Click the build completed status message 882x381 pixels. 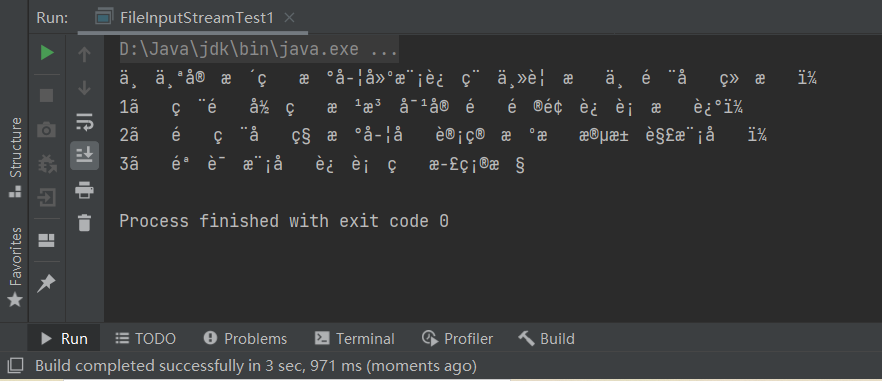pyautogui.click(x=256, y=367)
